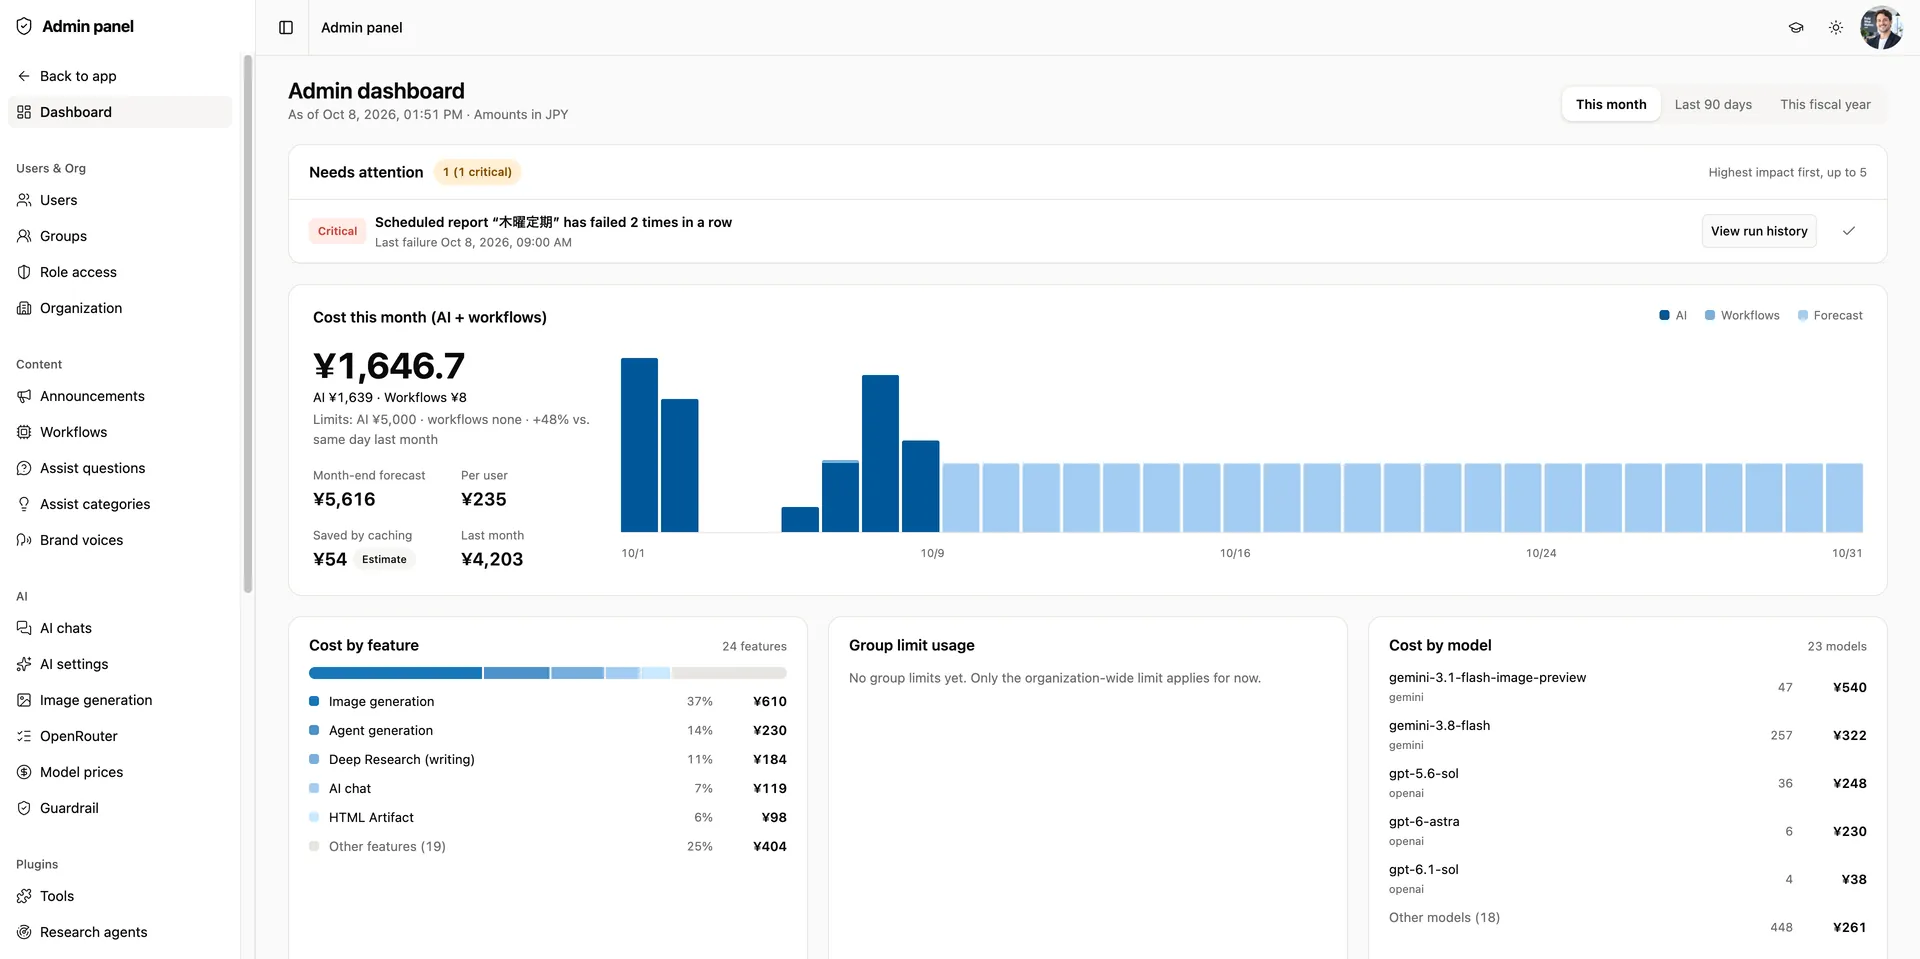Click the Image generation icon
The width and height of the screenshot is (1920, 959).
[24, 700]
